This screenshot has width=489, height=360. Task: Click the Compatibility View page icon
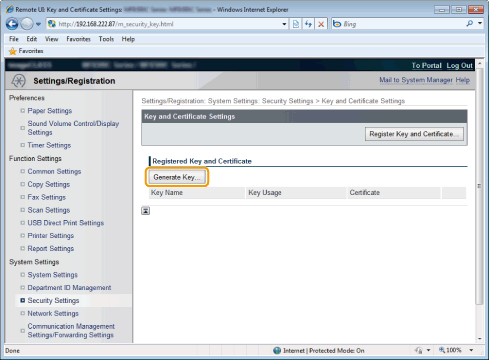(x=296, y=24)
